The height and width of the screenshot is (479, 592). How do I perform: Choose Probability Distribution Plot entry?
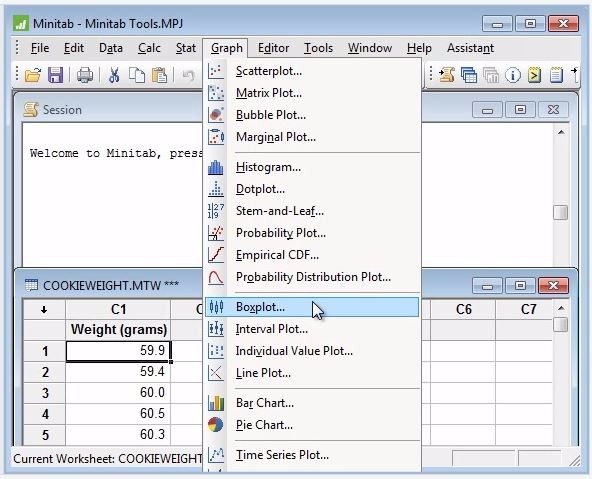point(312,277)
